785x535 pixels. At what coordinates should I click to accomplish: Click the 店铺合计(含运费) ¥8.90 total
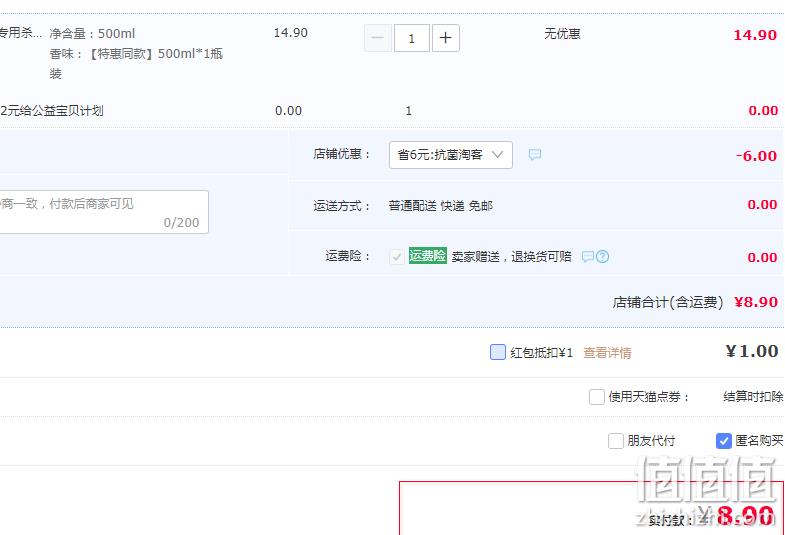click(x=695, y=302)
